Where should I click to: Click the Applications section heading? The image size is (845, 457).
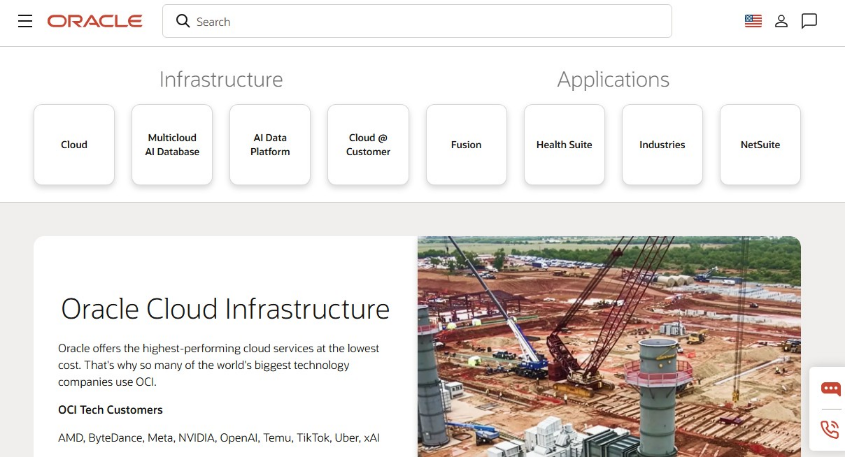pos(613,80)
